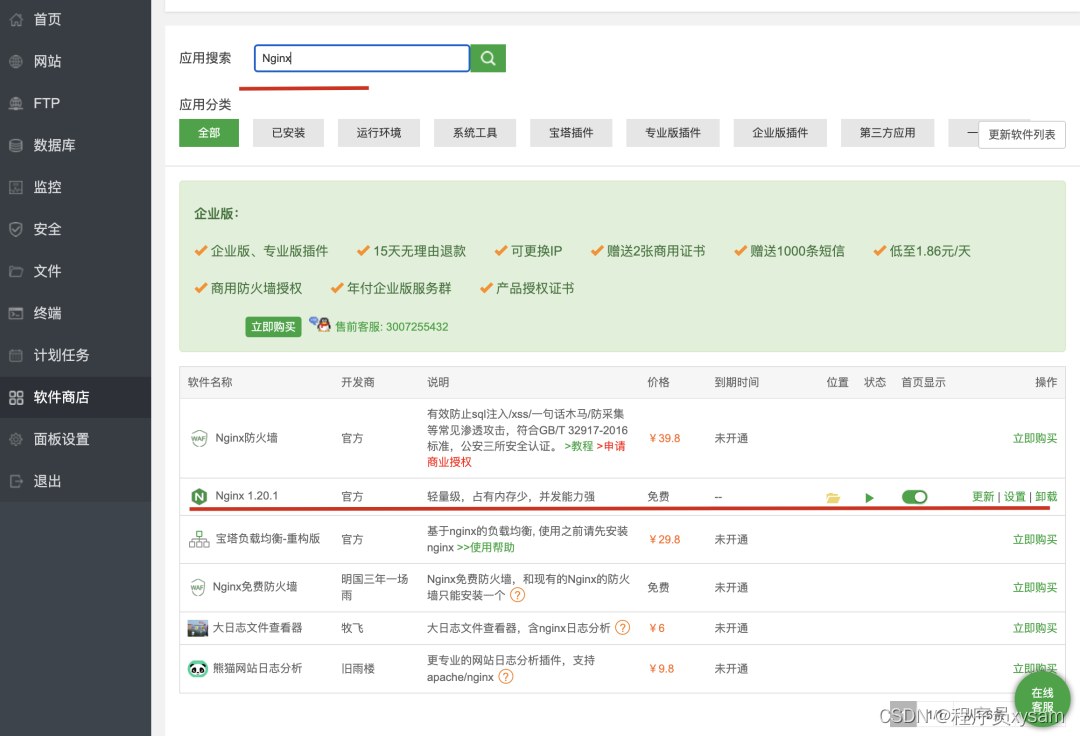Click 设置 link for Nginx 1.20.1
This screenshot has height=736, width=1080.
(x=1014, y=497)
